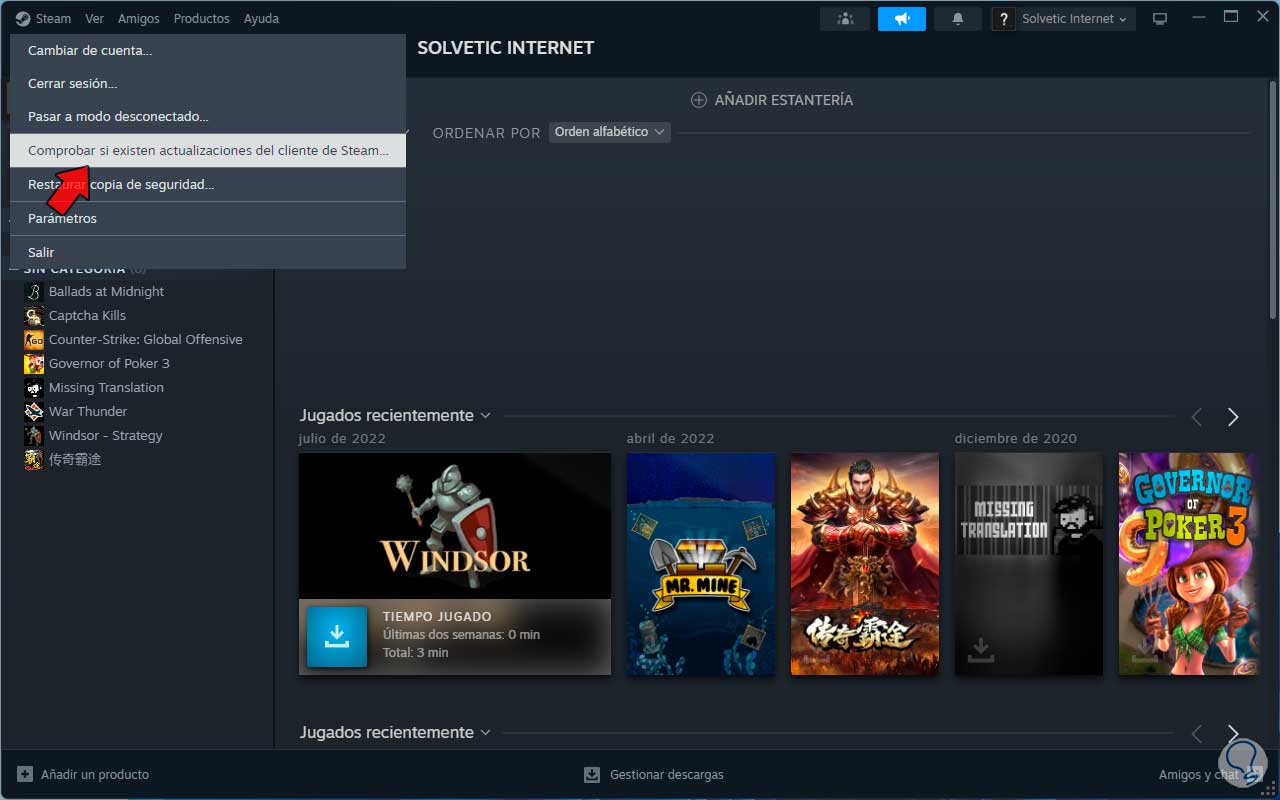Click the Captcha Kills game icon
The height and width of the screenshot is (800, 1280).
(34, 316)
